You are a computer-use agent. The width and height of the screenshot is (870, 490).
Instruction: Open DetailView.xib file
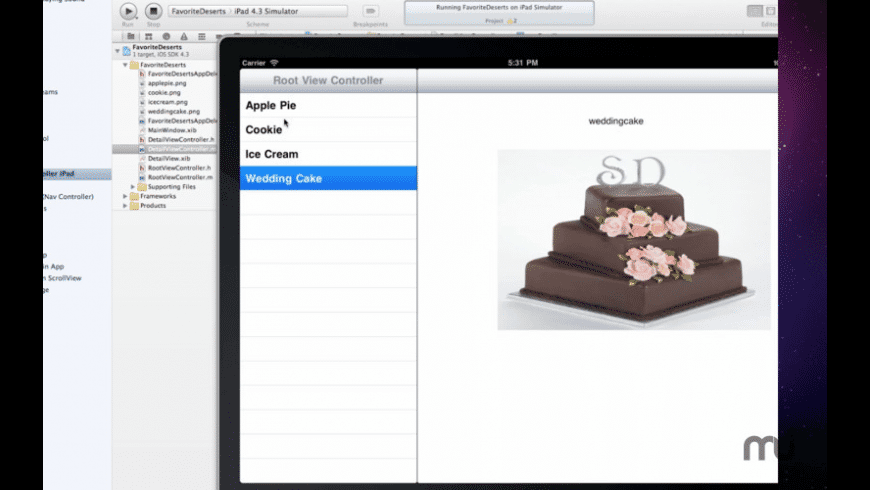pos(168,159)
